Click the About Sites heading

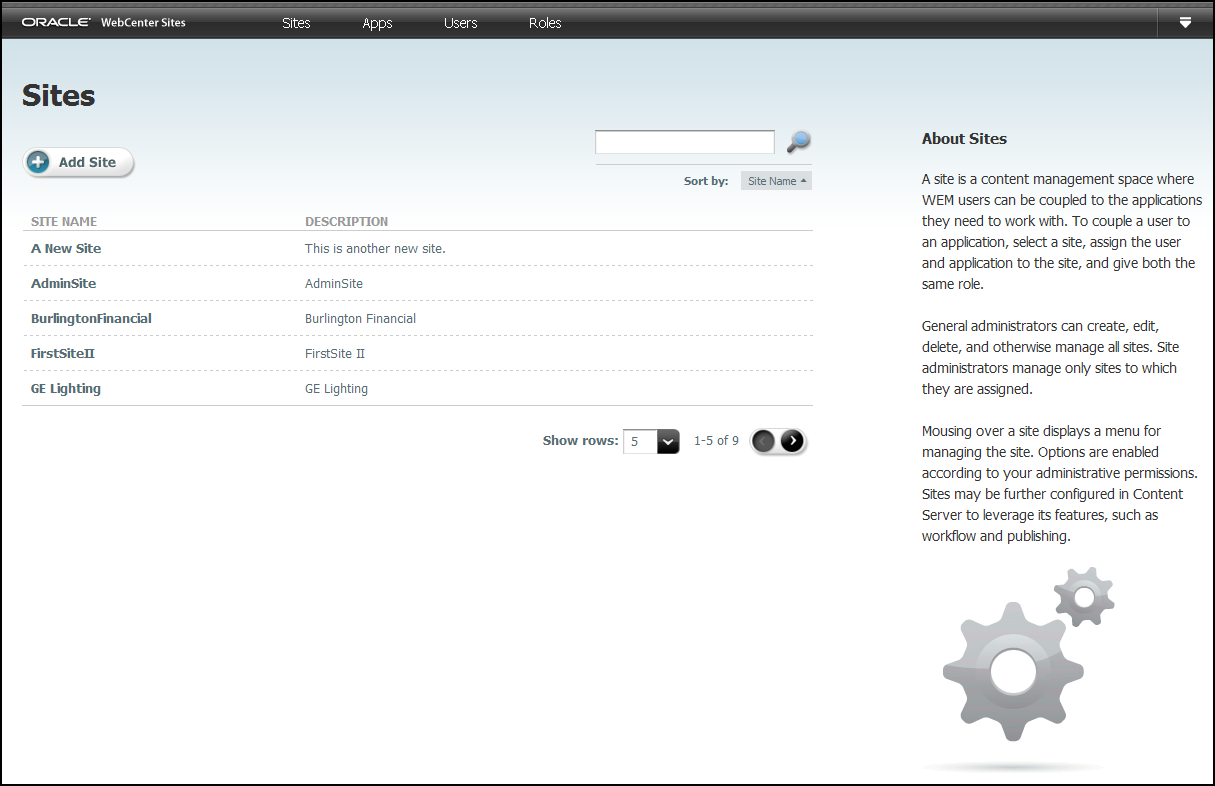tap(964, 139)
